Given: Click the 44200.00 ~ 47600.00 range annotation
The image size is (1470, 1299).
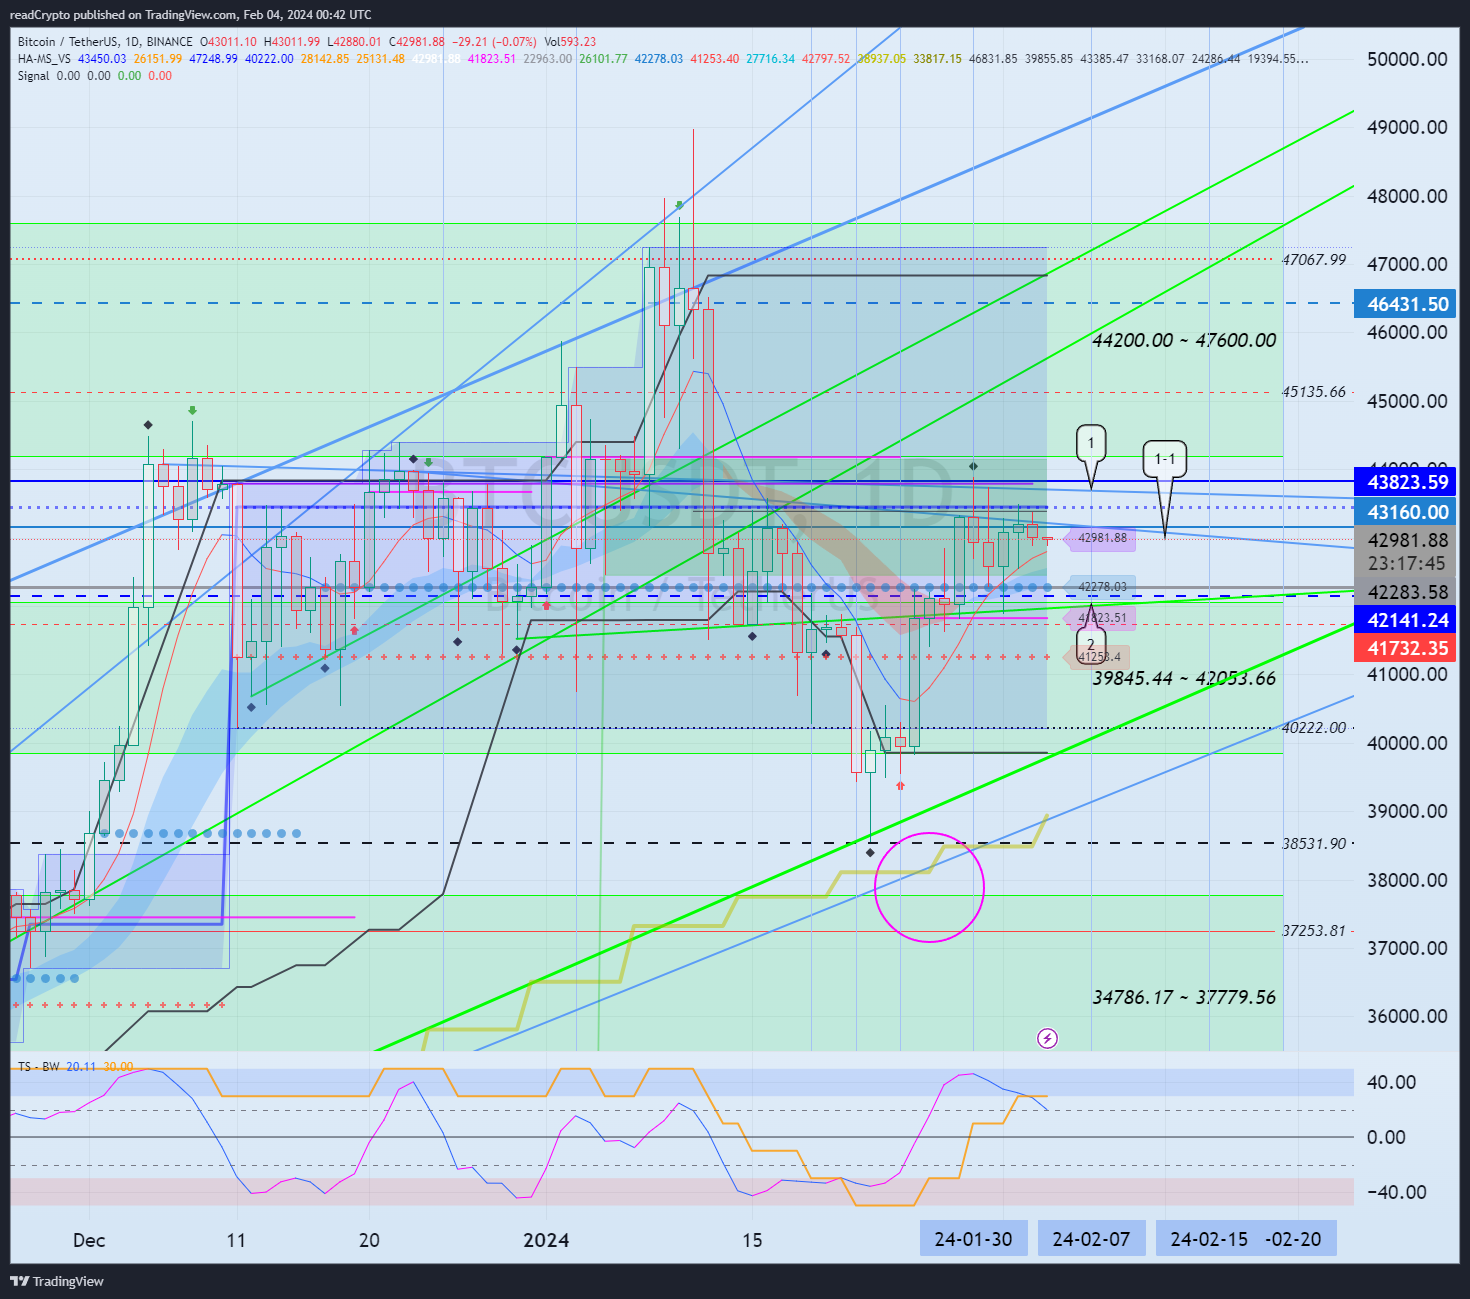Looking at the screenshot, I should [1184, 340].
